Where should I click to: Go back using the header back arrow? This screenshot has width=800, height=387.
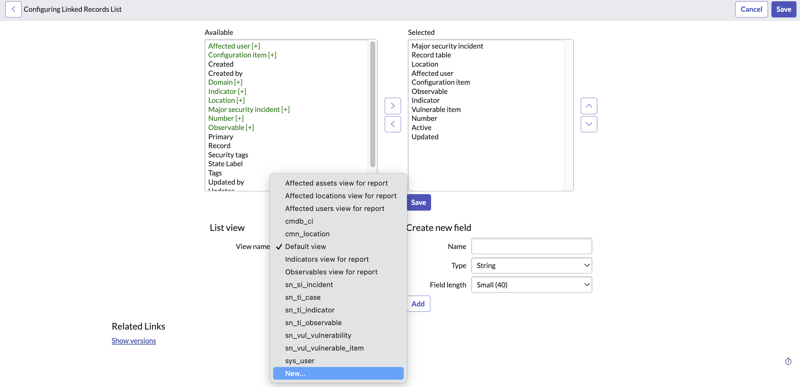(13, 9)
